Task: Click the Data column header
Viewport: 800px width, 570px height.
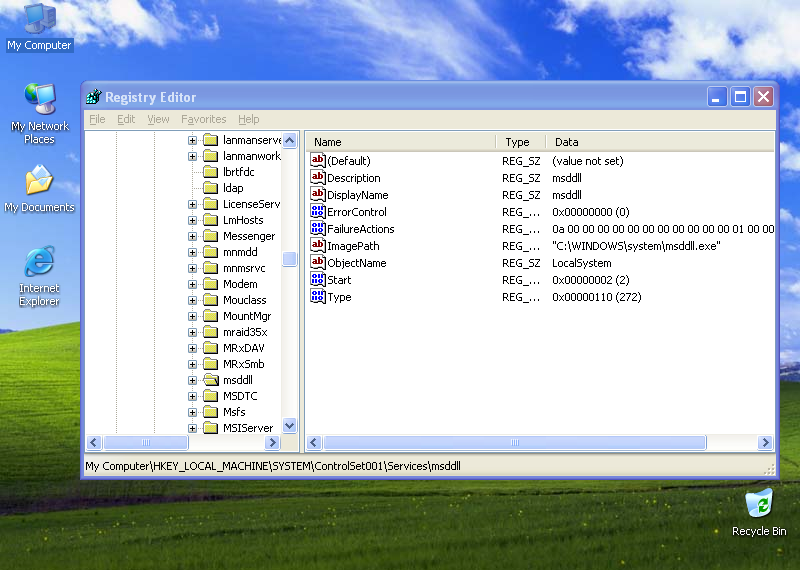Action: pyautogui.click(x=660, y=142)
